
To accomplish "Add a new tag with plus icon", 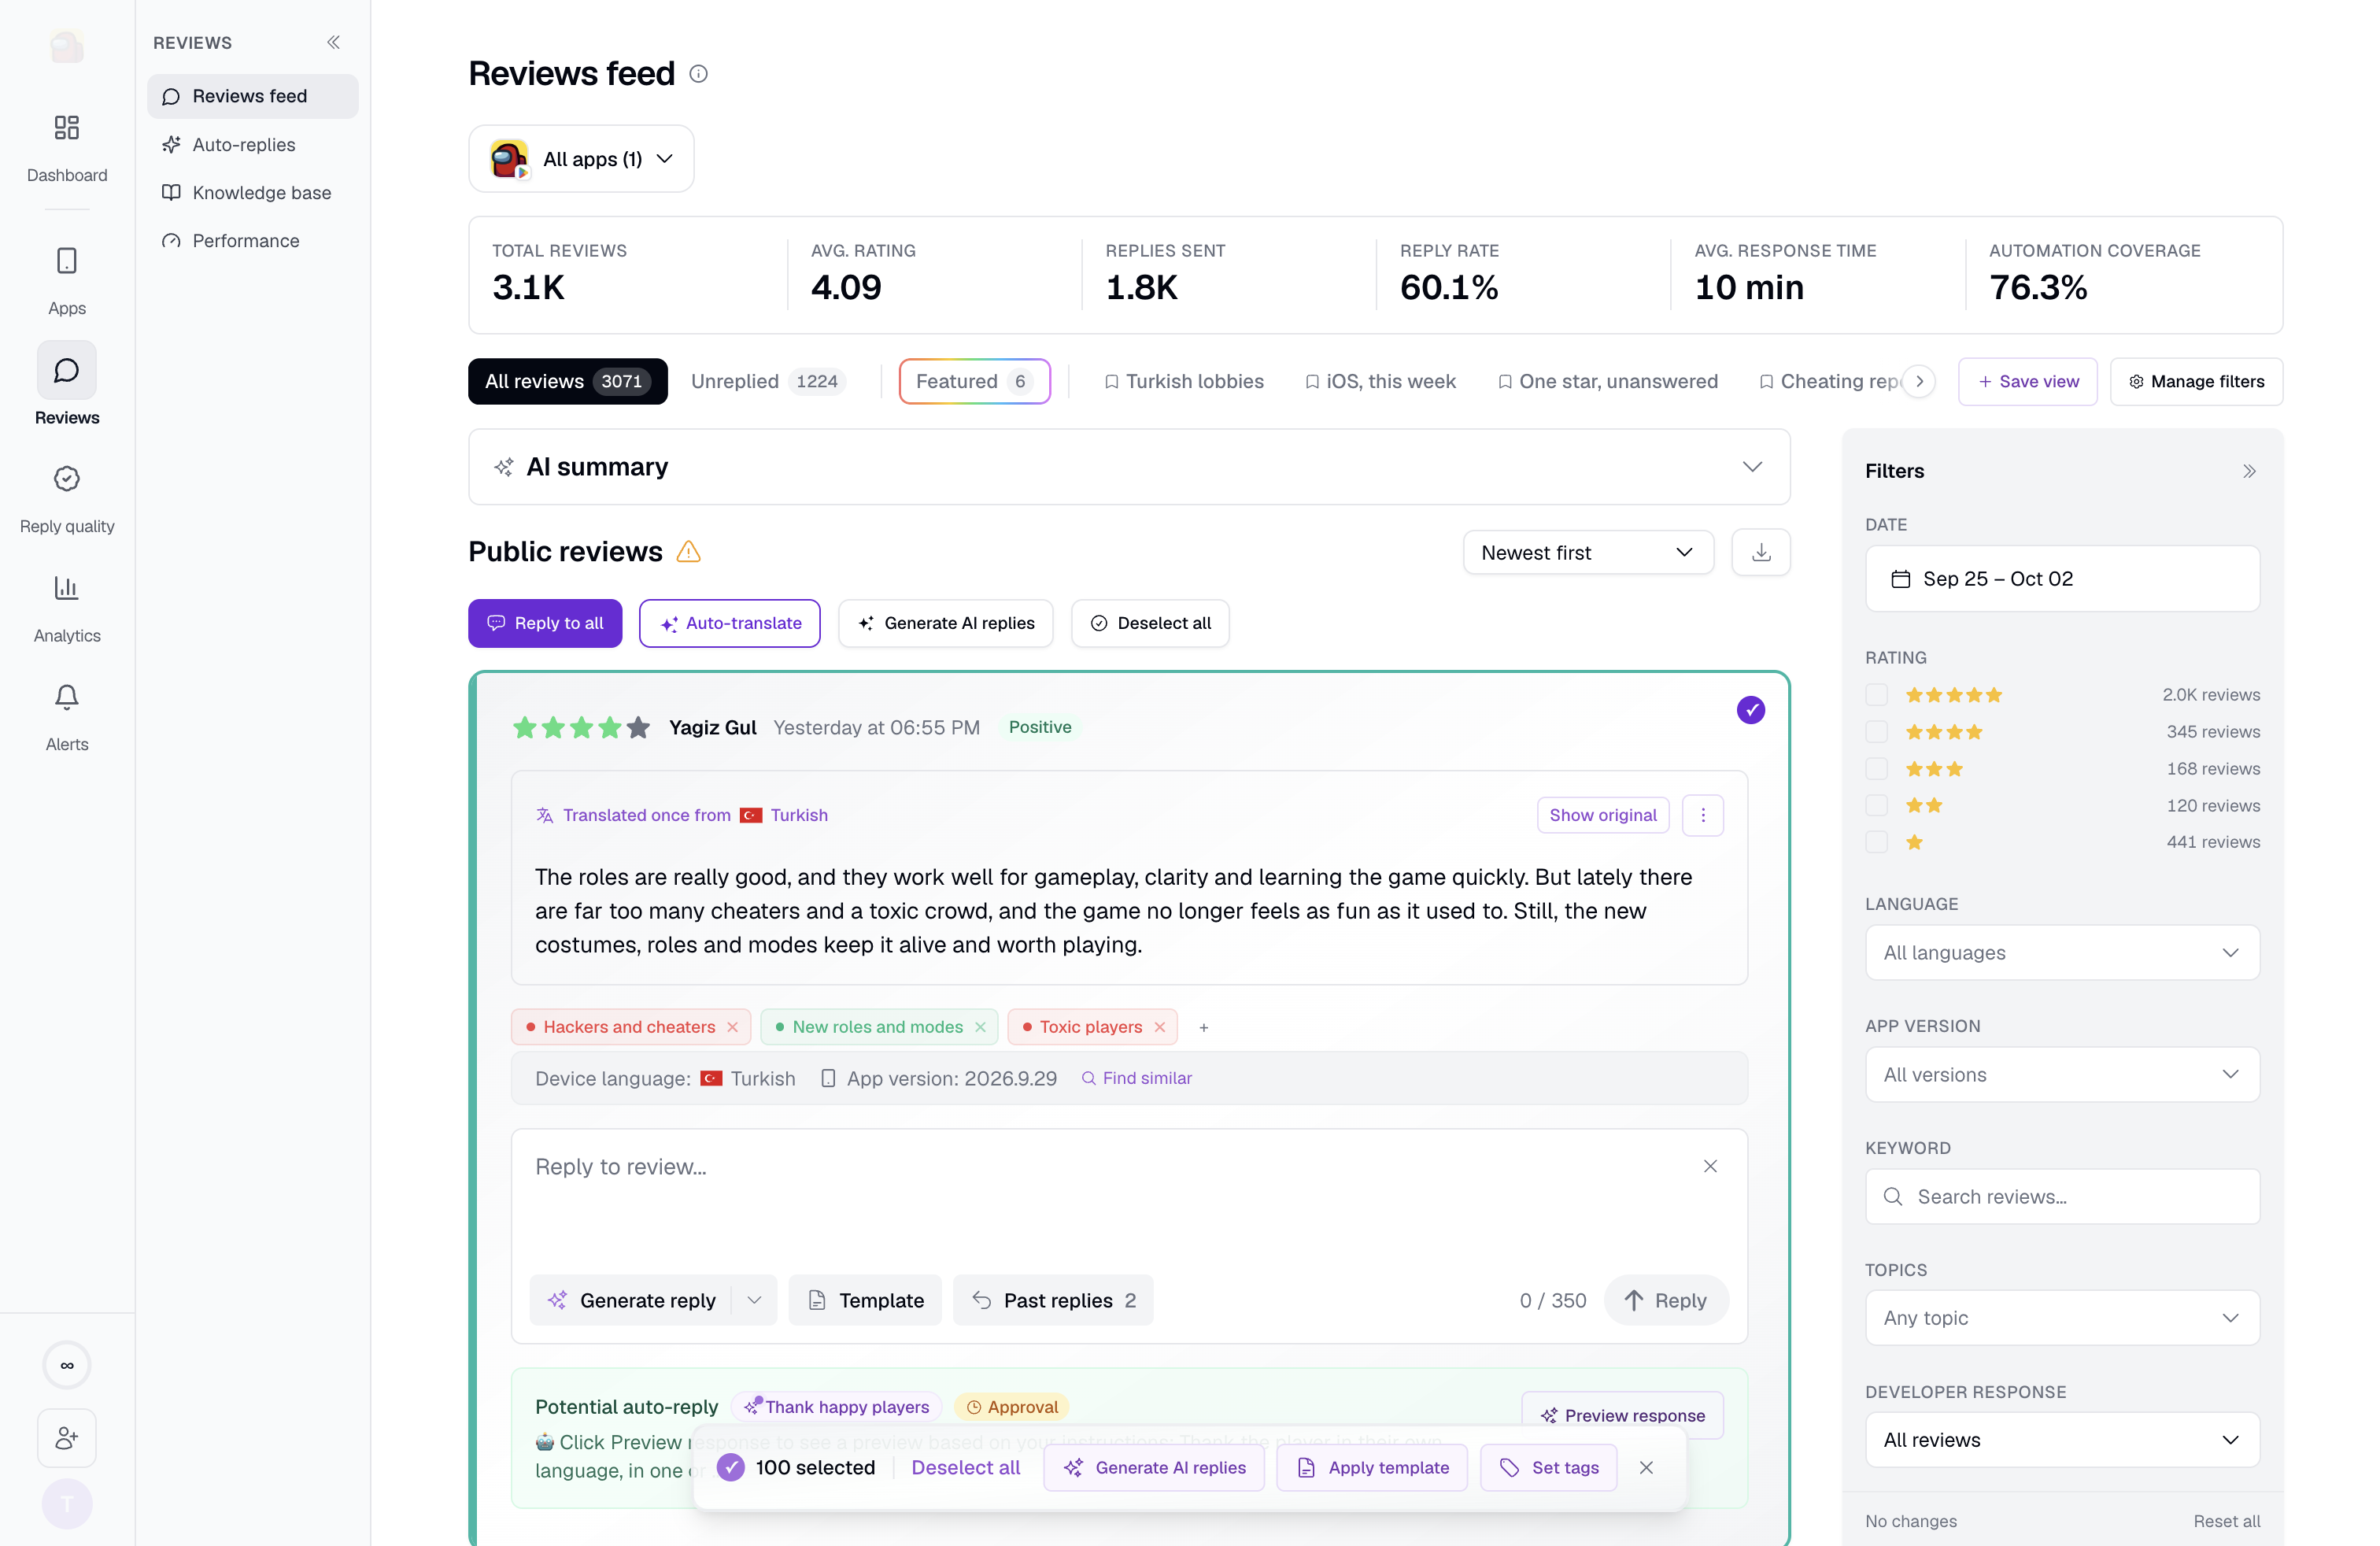I will (1203, 1027).
